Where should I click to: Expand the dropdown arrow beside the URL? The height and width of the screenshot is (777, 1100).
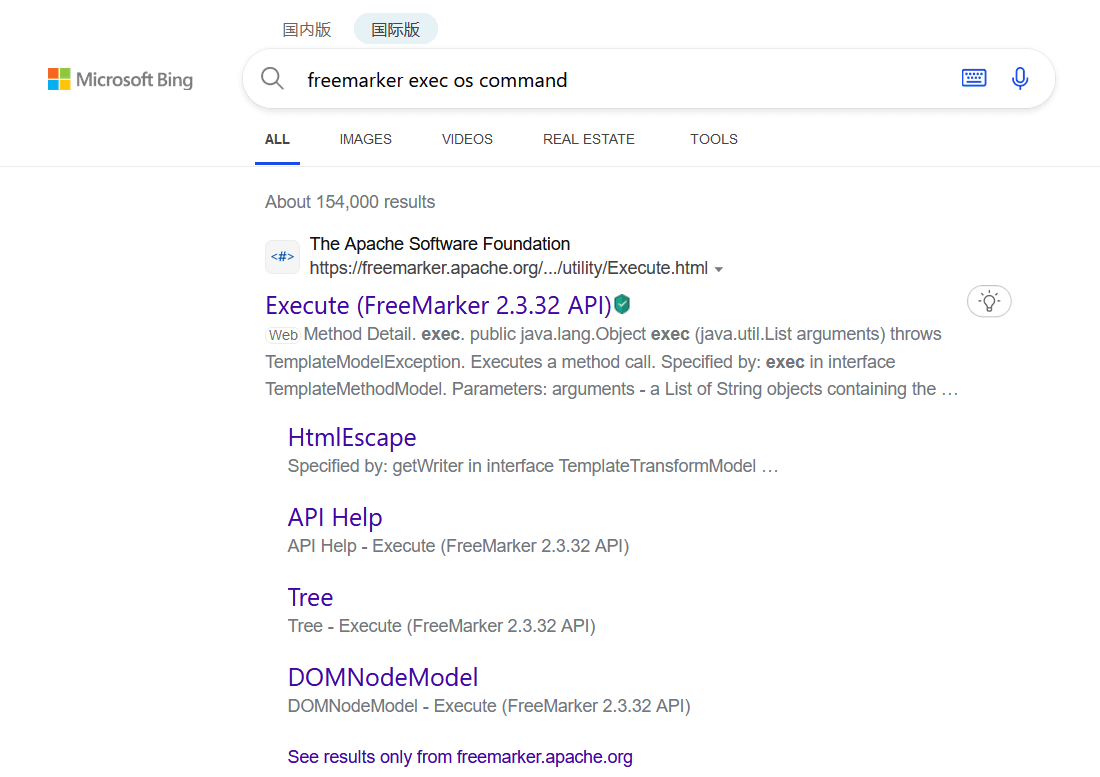pos(719,269)
